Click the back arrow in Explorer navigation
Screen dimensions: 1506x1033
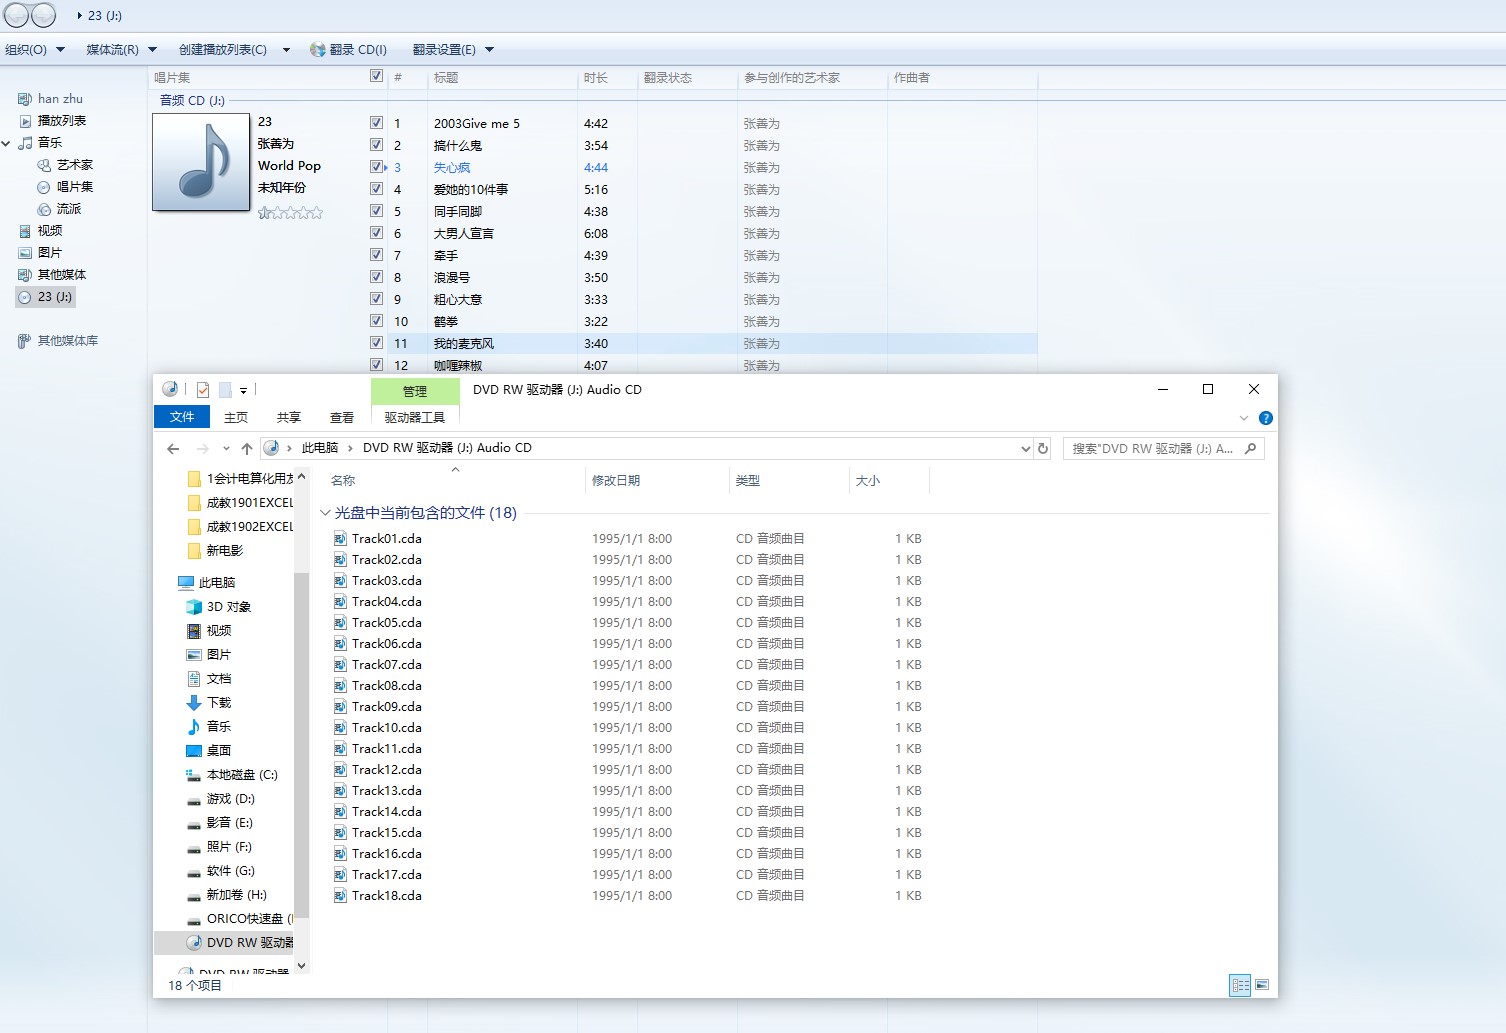point(173,449)
